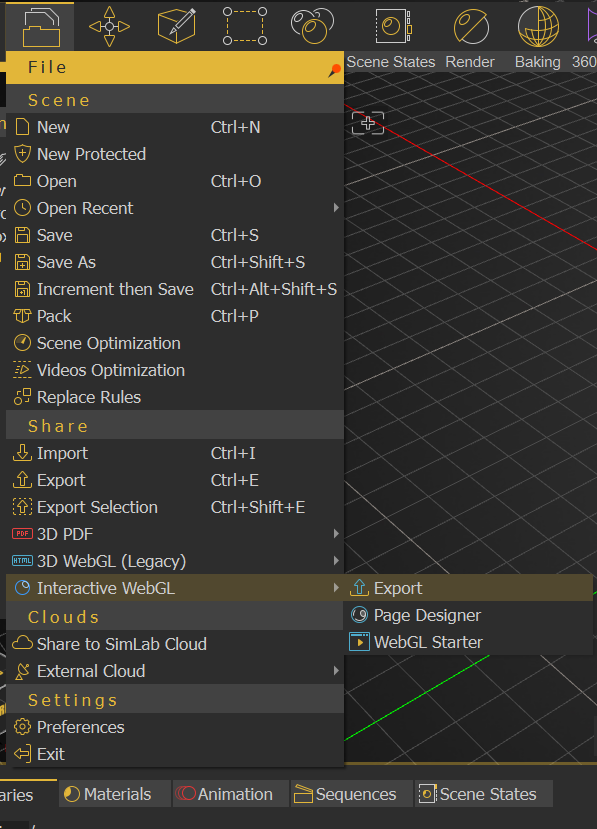
Task: Click viewport focus frame icon
Action: [368, 123]
